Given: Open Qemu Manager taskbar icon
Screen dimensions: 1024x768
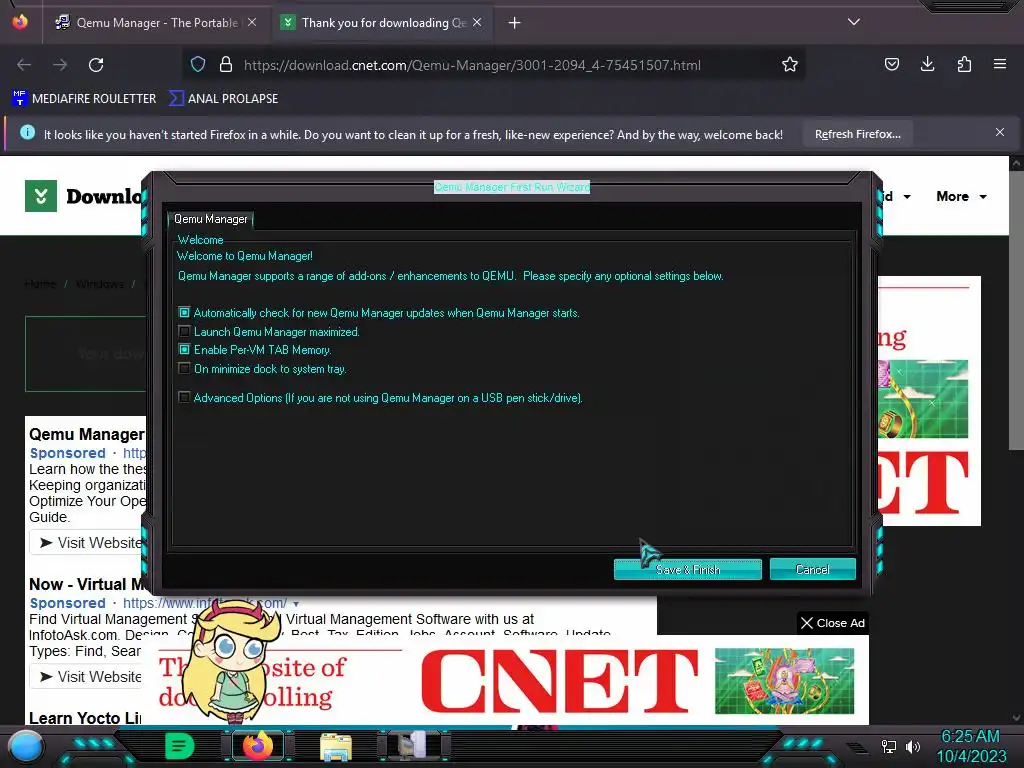Looking at the screenshot, I should coord(414,746).
